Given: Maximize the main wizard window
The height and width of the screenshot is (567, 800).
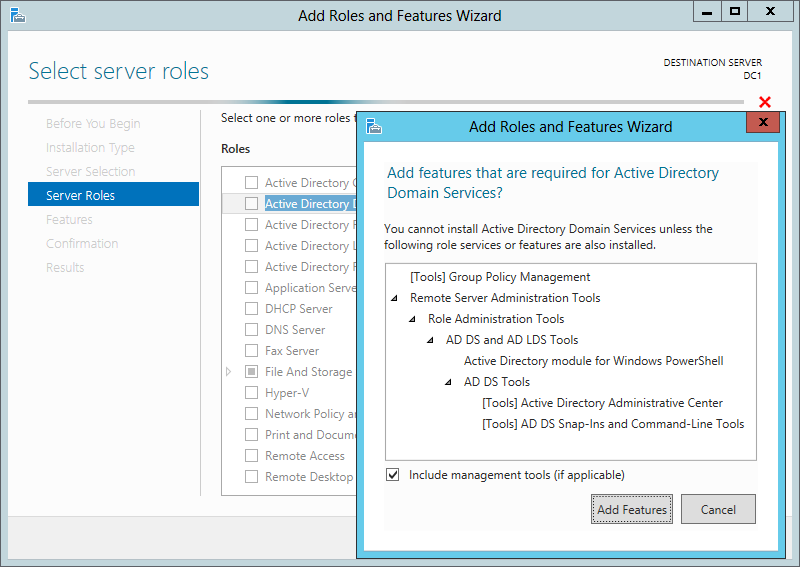Looking at the screenshot, I should [x=734, y=12].
